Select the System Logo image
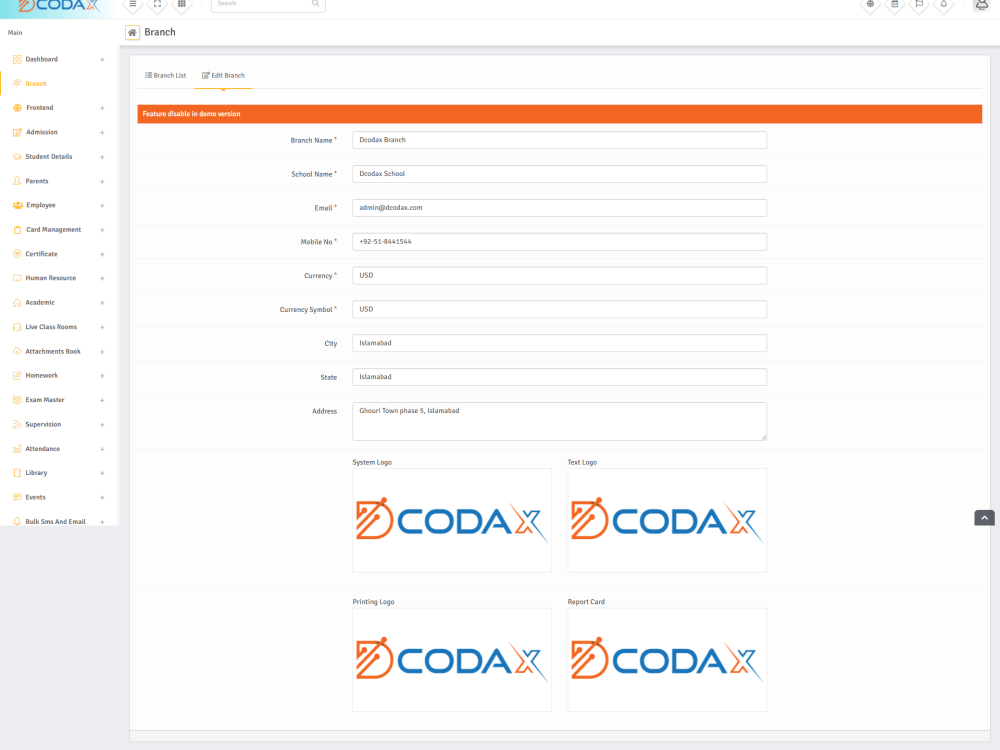1000x750 pixels. point(452,520)
